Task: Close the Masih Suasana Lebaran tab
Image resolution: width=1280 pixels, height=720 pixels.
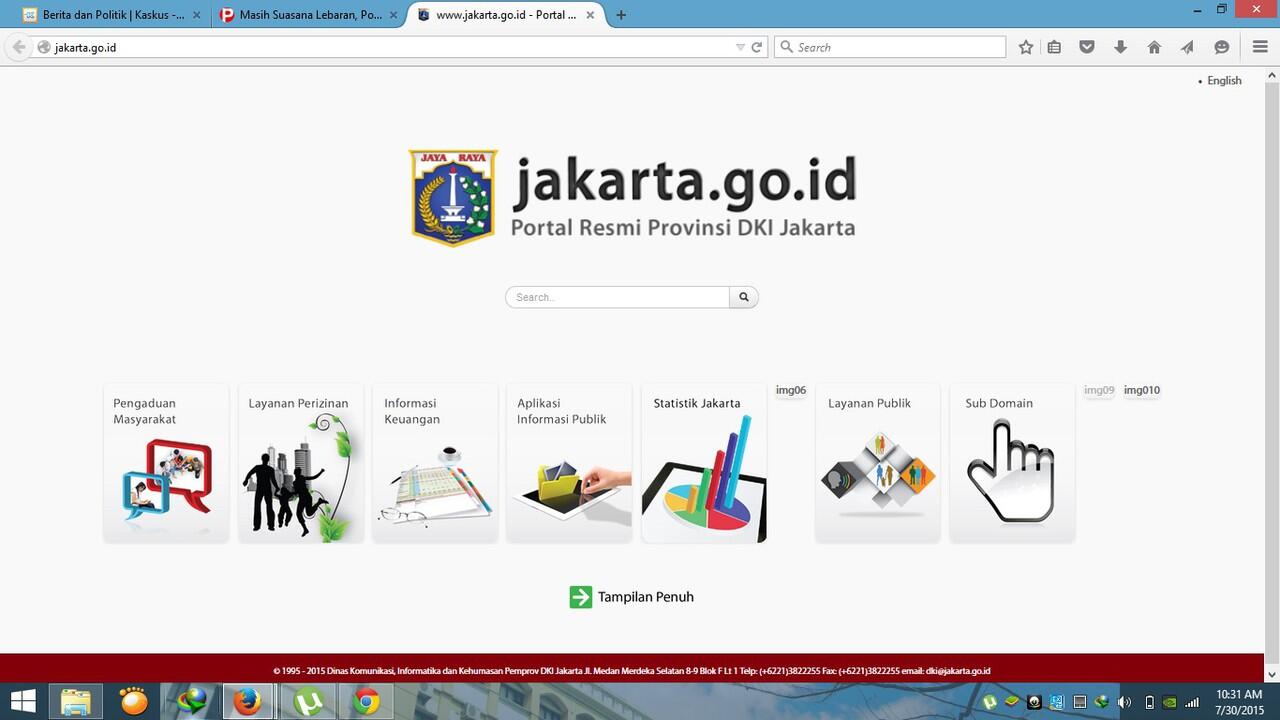Action: [393, 15]
